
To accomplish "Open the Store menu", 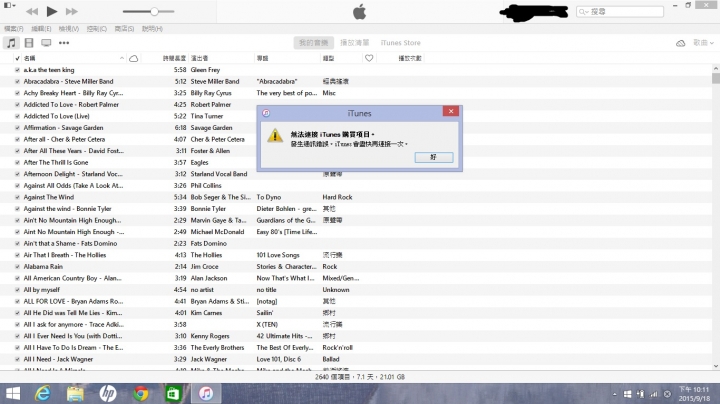I will [124, 28].
